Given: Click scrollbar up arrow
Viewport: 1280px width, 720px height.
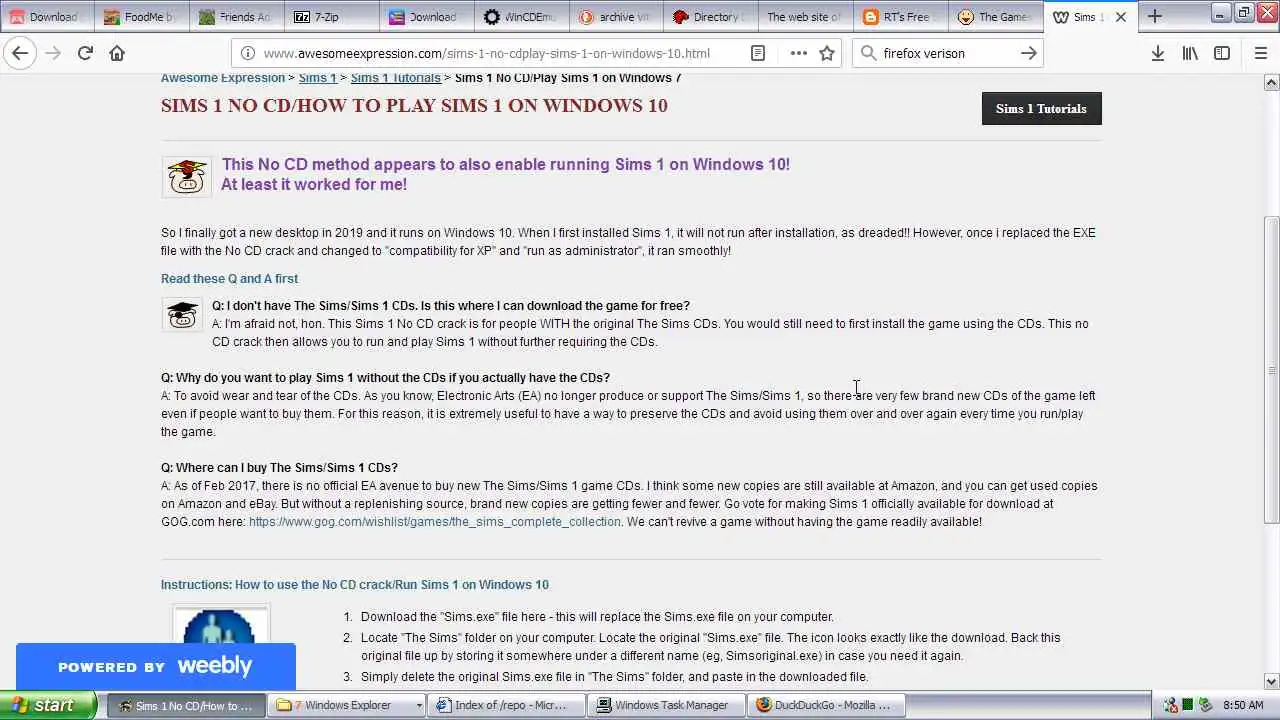Looking at the screenshot, I should pyautogui.click(x=1271, y=83).
